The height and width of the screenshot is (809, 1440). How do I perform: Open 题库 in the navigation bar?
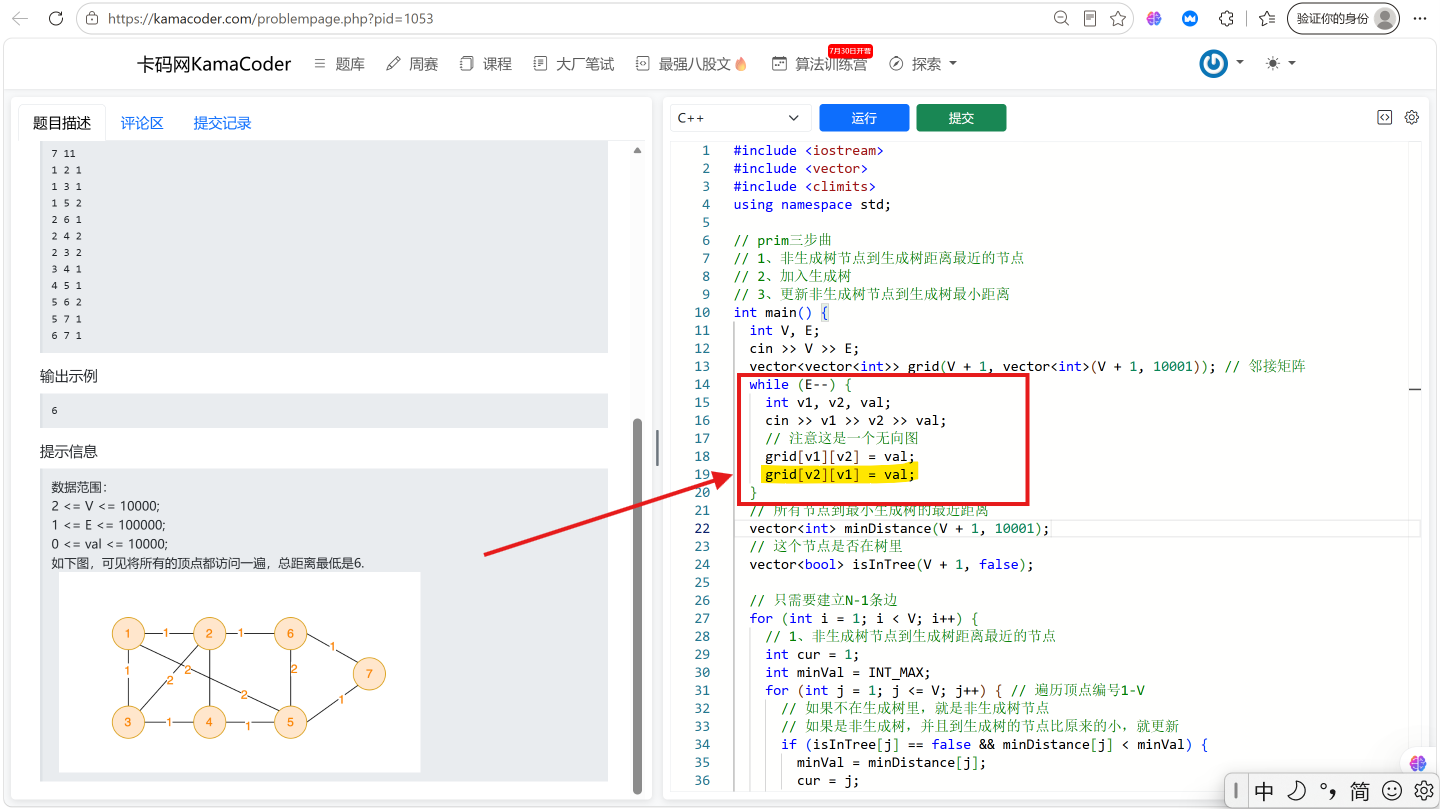coord(339,64)
